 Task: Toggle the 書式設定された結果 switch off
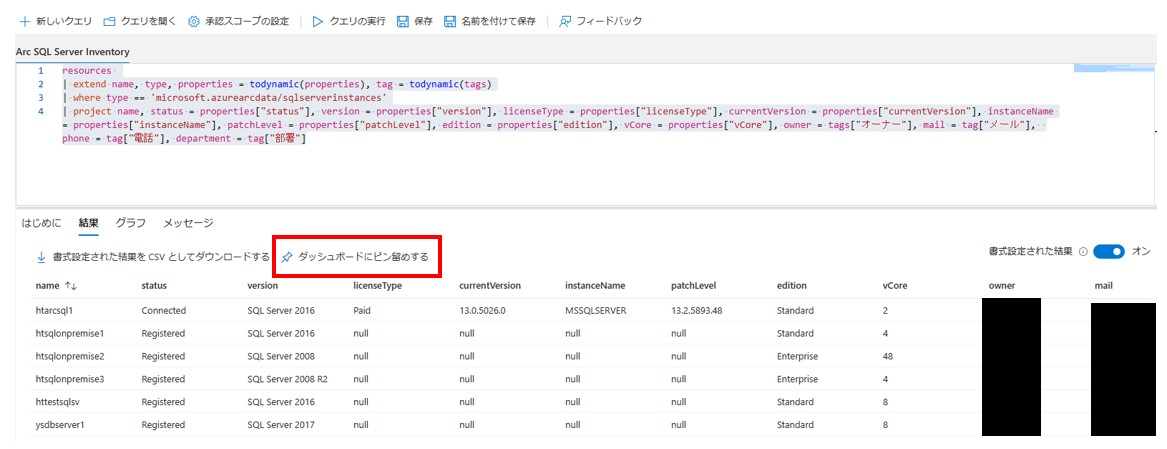pos(1109,252)
